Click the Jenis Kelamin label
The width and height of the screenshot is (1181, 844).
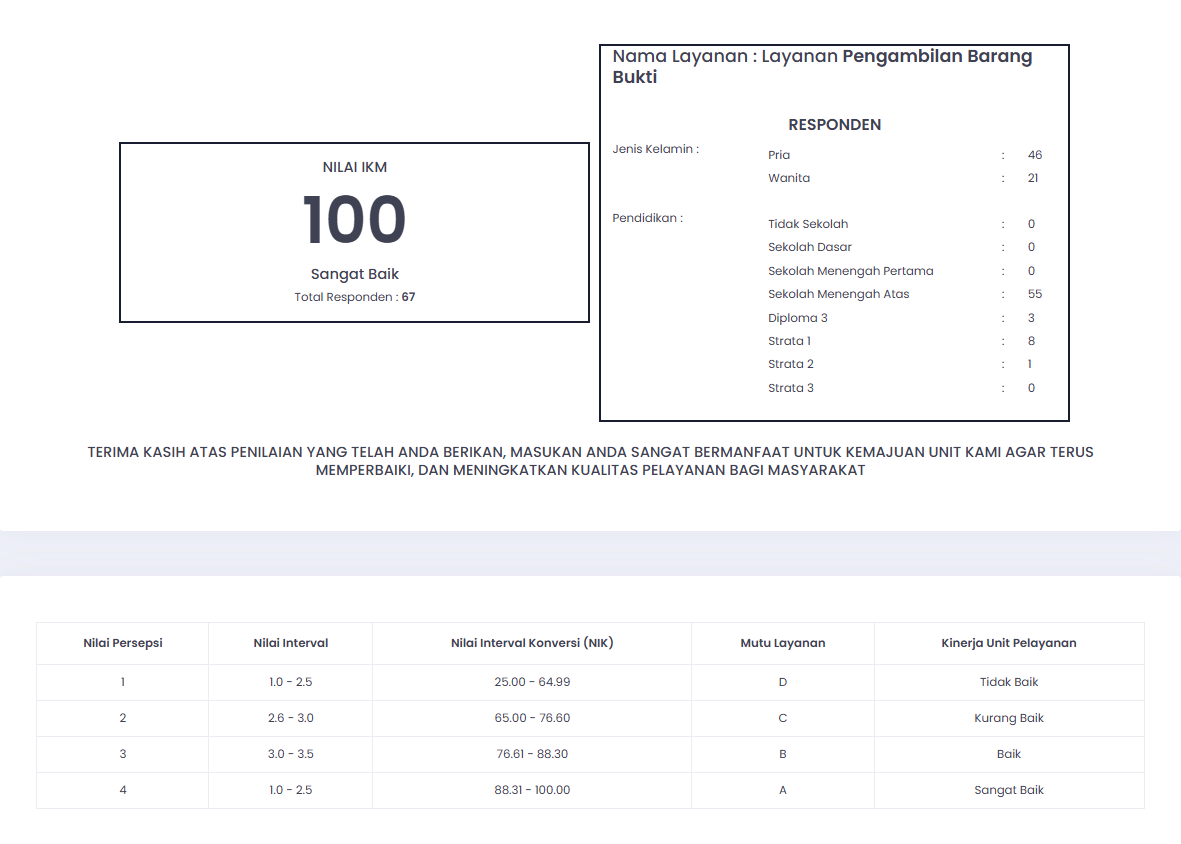655,149
